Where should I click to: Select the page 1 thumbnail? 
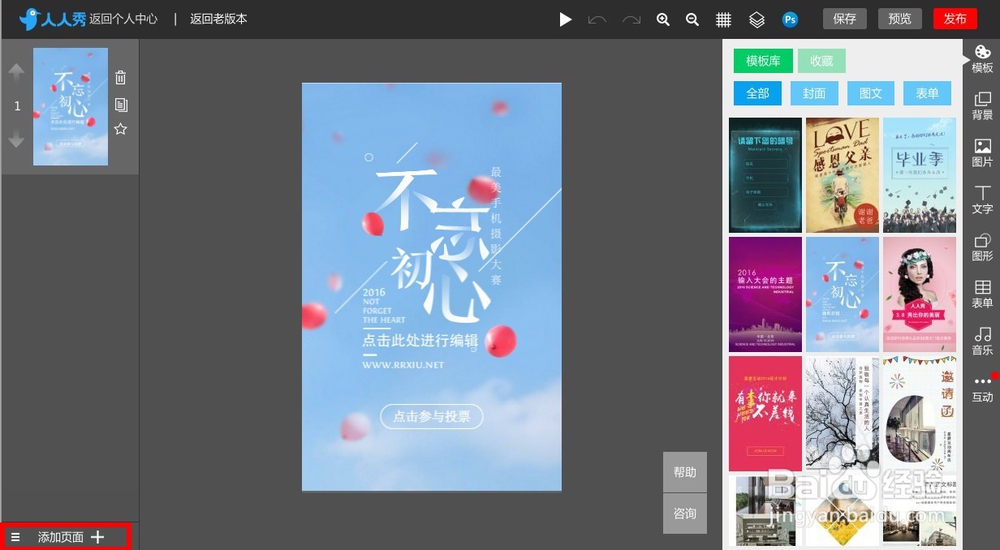click(x=70, y=106)
